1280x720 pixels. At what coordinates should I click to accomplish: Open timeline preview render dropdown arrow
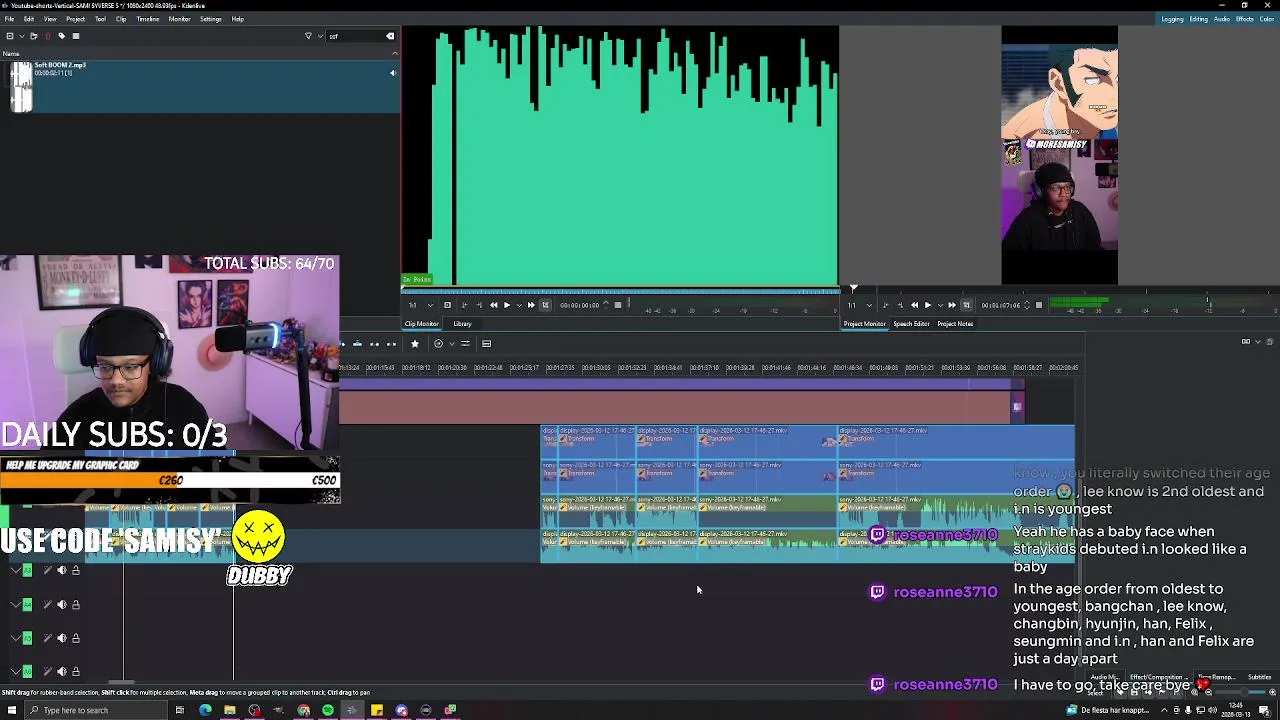tap(451, 344)
